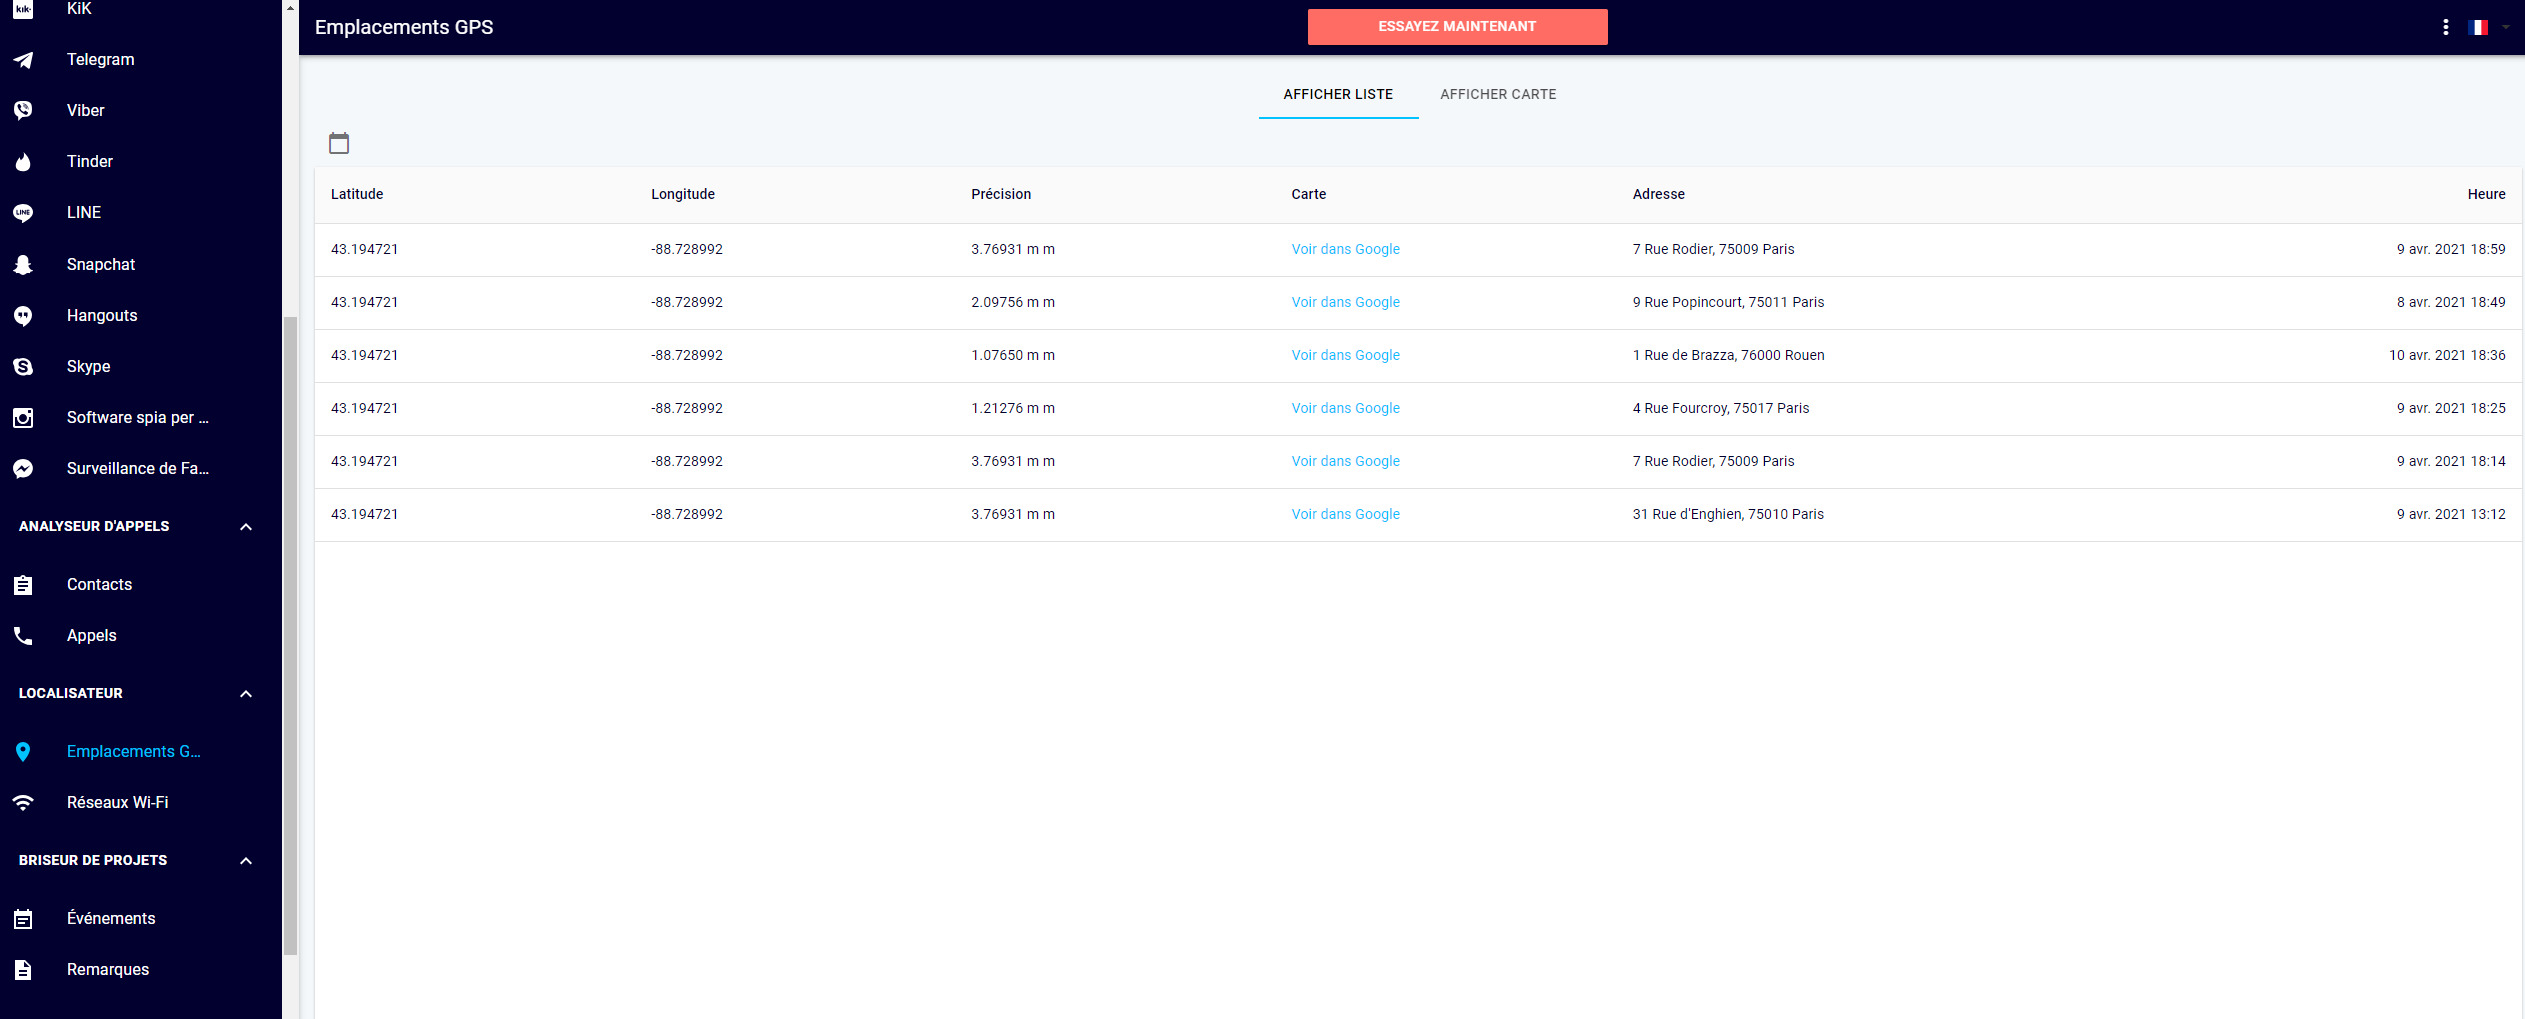Open the three-dot options menu
The image size is (2525, 1019).
[2446, 28]
